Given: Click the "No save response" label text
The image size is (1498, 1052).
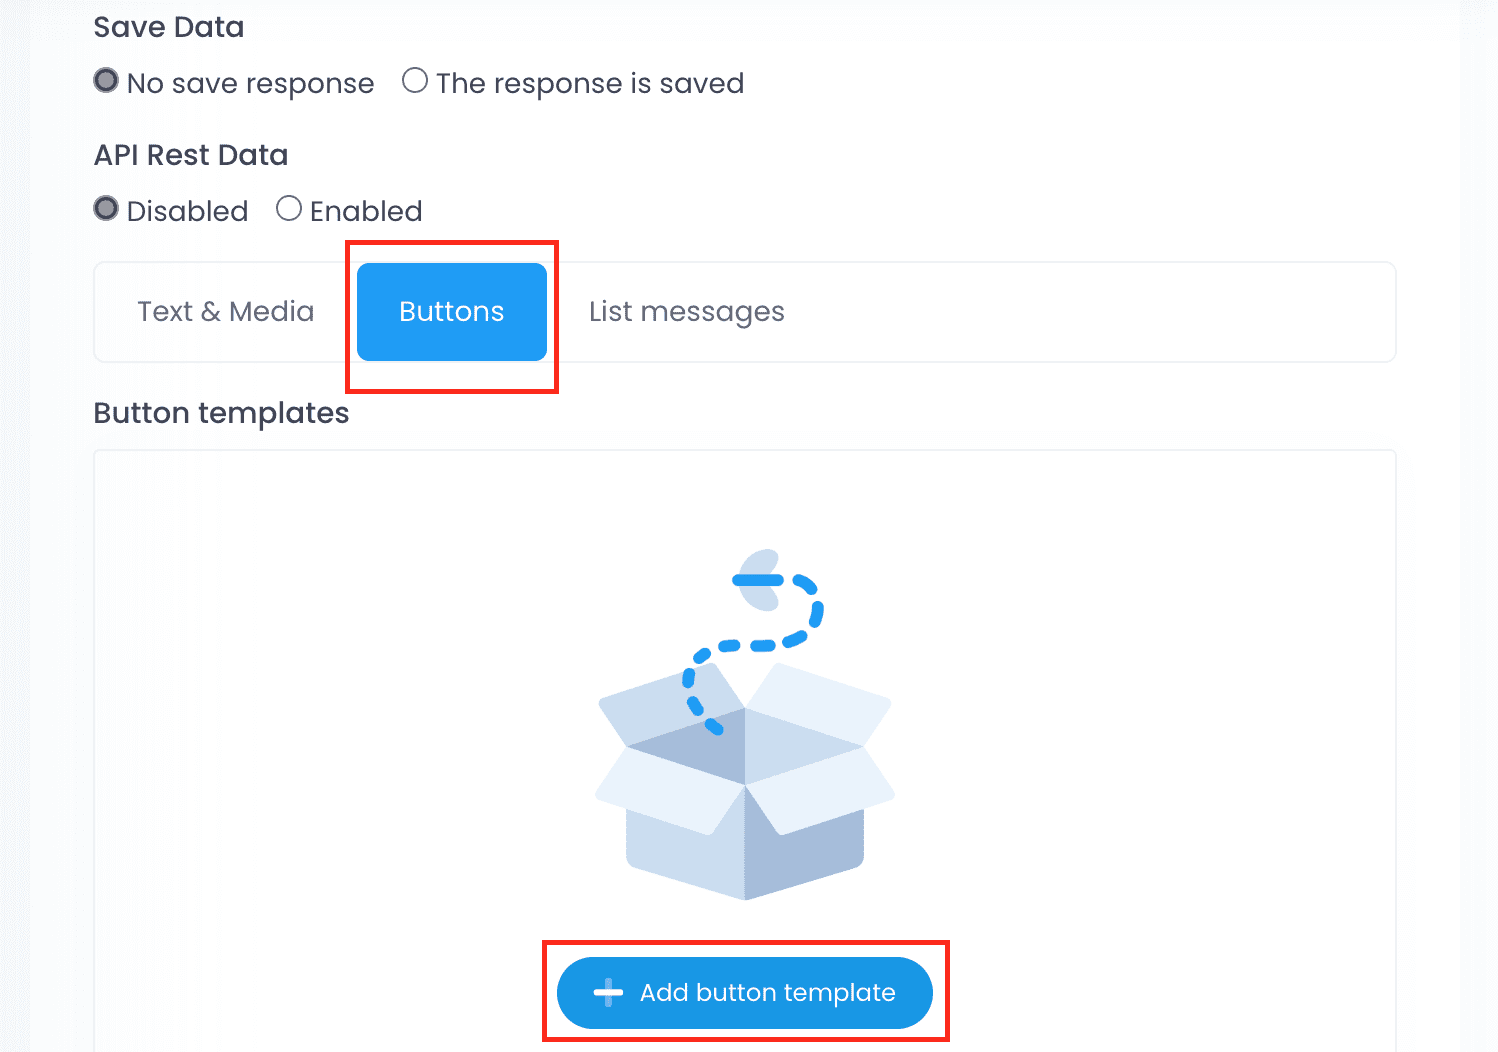Looking at the screenshot, I should pyautogui.click(x=250, y=83).
